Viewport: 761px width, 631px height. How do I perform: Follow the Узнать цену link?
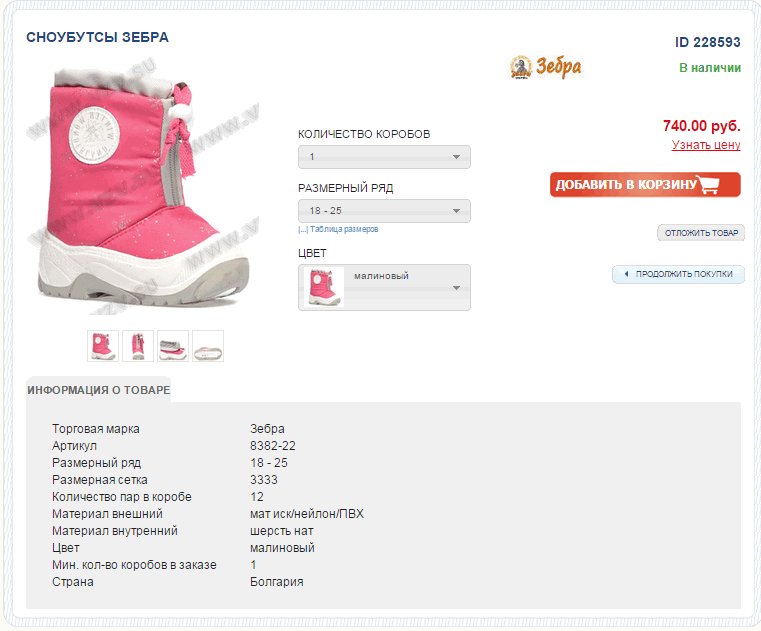(706, 145)
